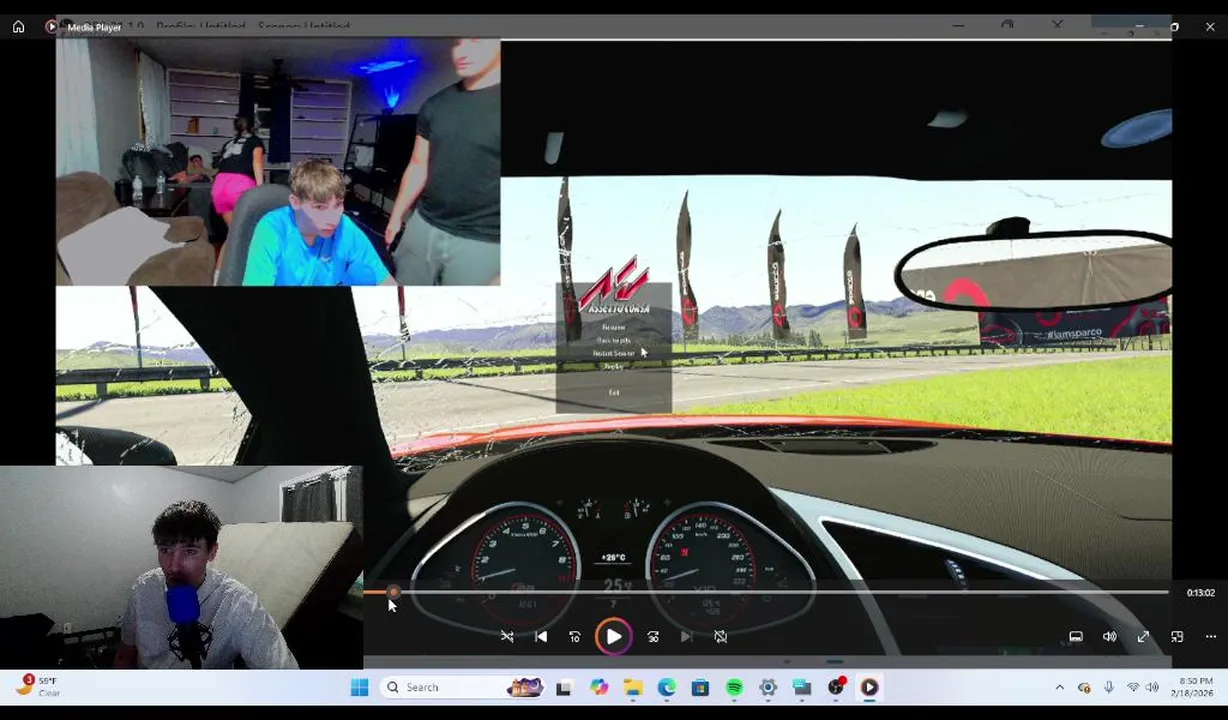Open File Explorer from the taskbar
Image resolution: width=1228 pixels, height=720 pixels.
[x=633, y=687]
